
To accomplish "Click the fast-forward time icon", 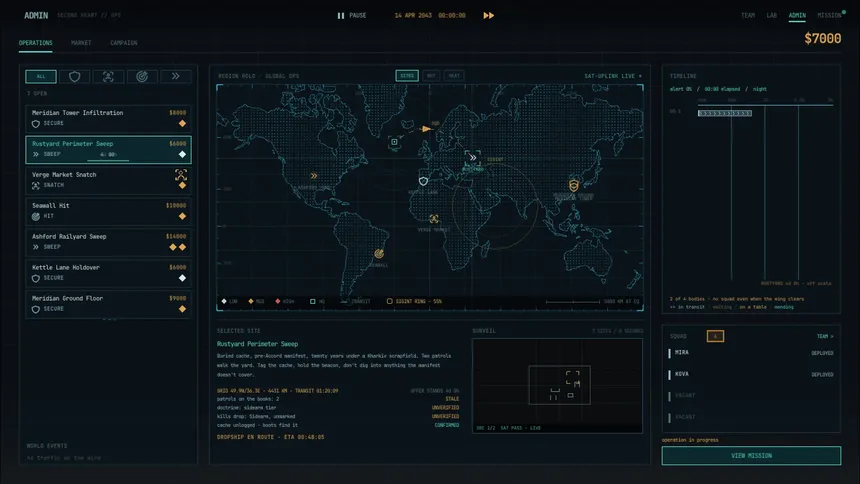I will 488,15.
